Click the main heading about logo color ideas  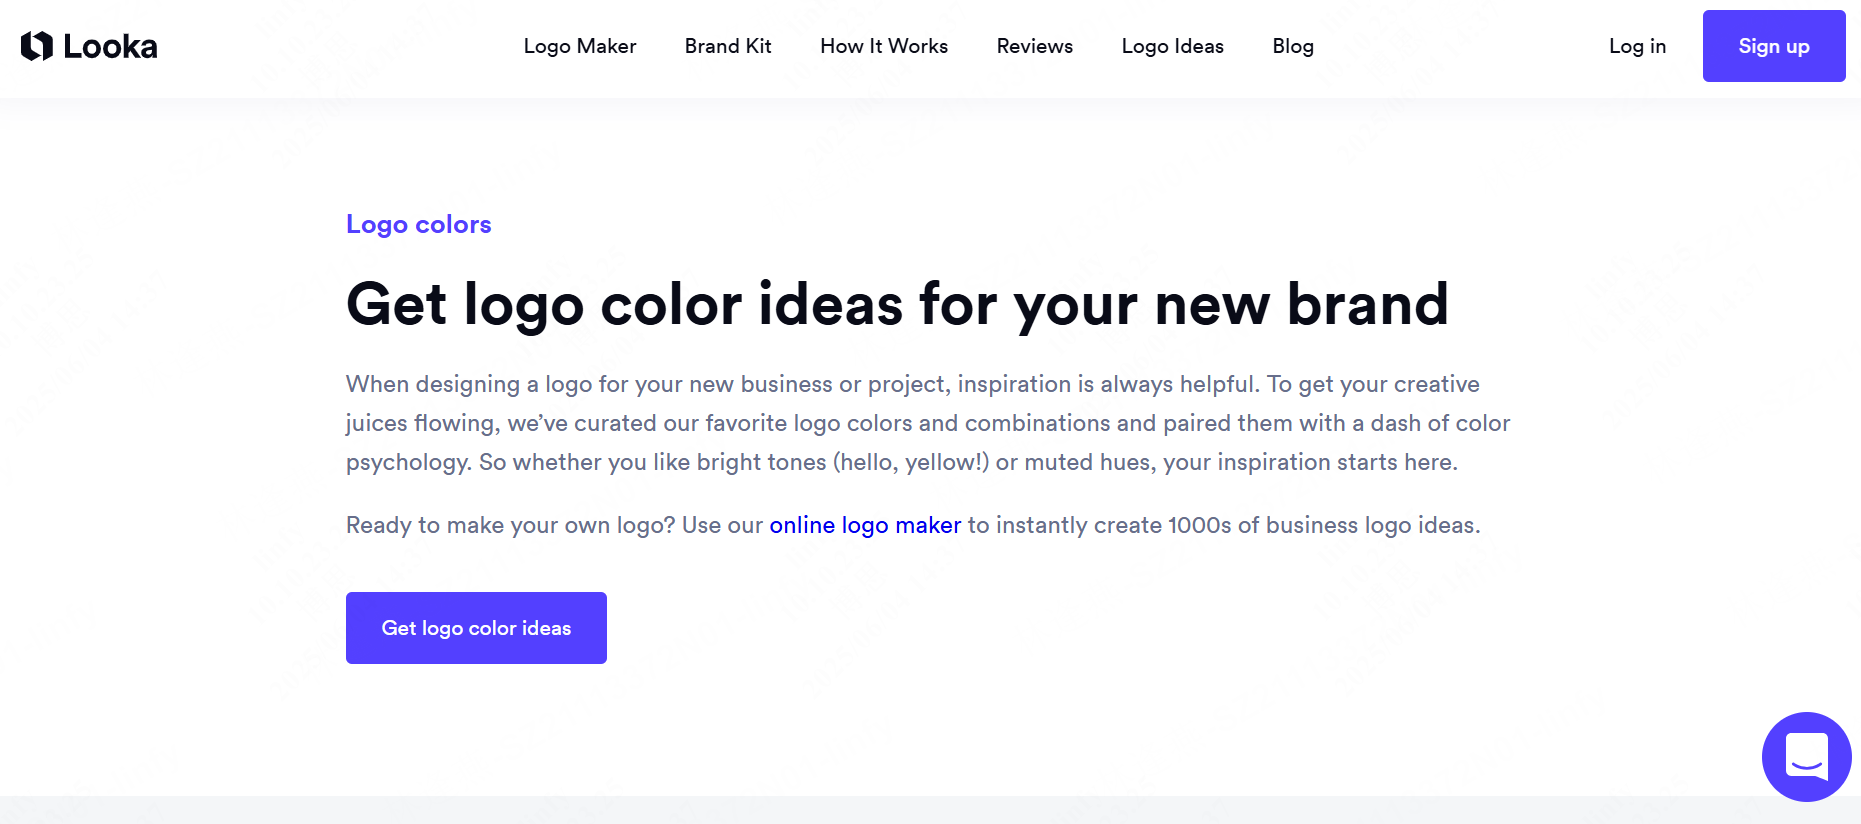point(897,304)
